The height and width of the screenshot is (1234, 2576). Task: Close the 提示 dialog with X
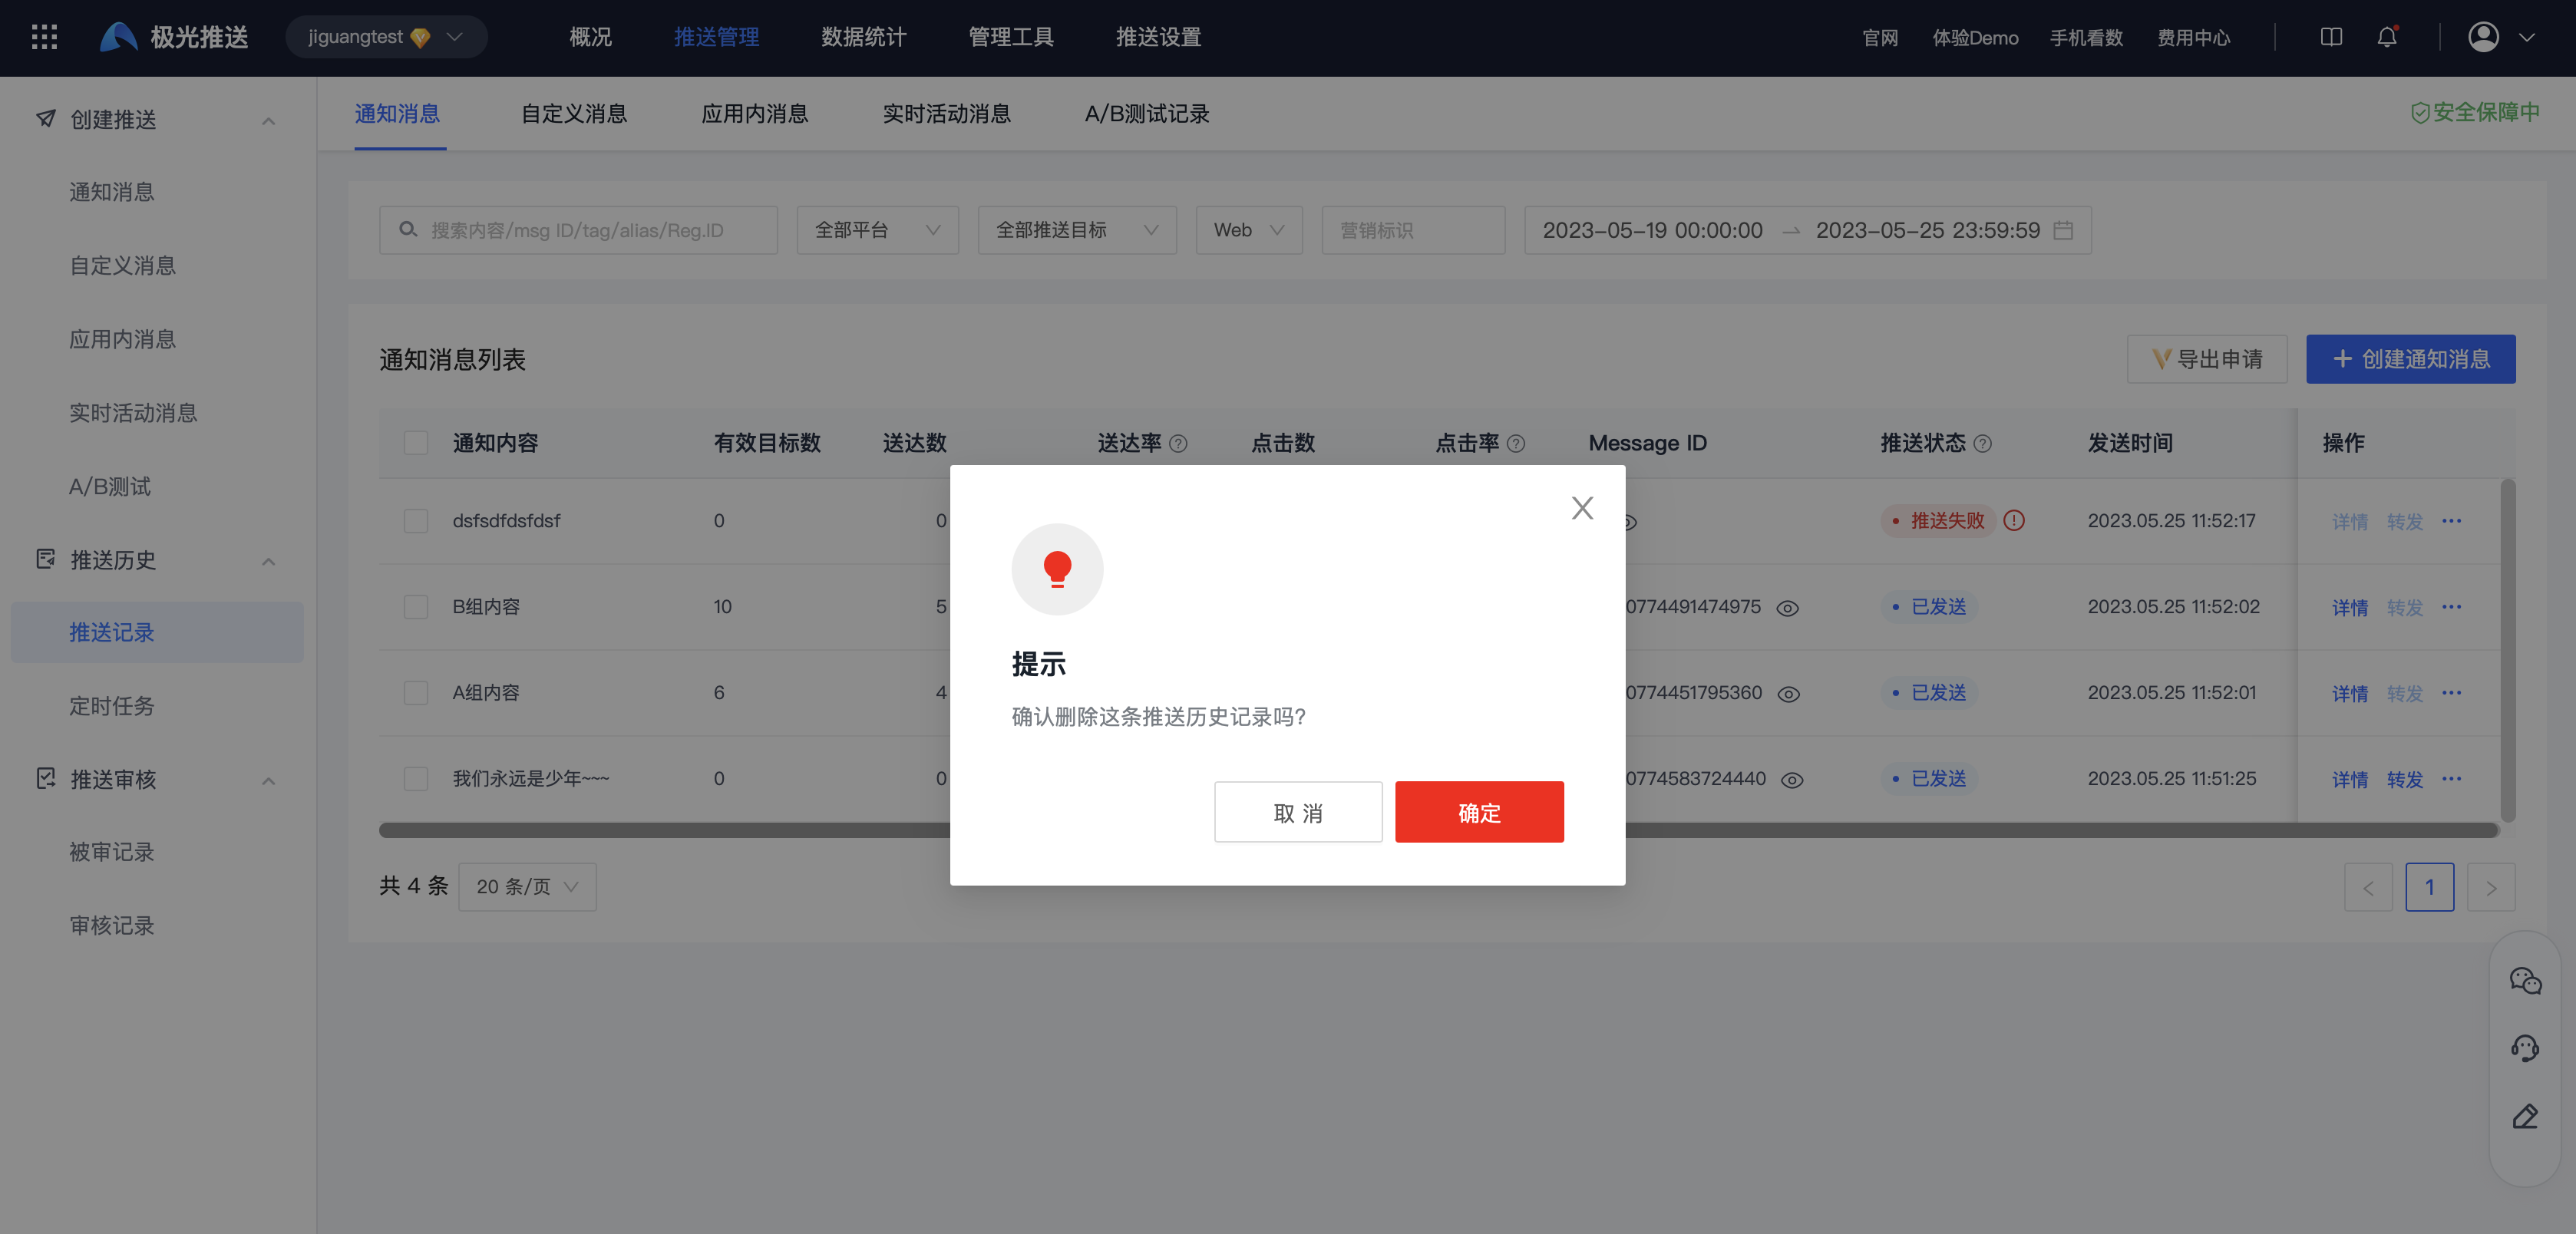pos(1582,508)
